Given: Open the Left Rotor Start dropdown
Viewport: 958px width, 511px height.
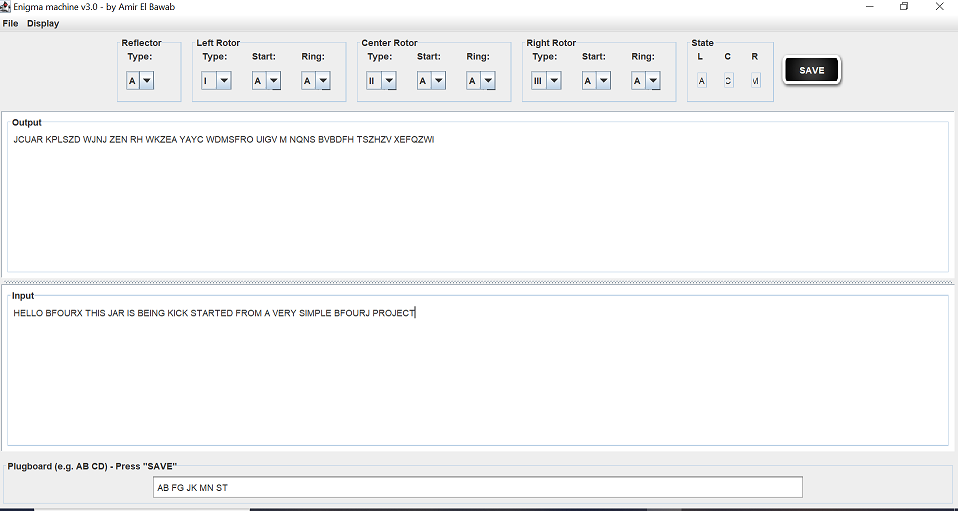Looking at the screenshot, I should coord(266,81).
